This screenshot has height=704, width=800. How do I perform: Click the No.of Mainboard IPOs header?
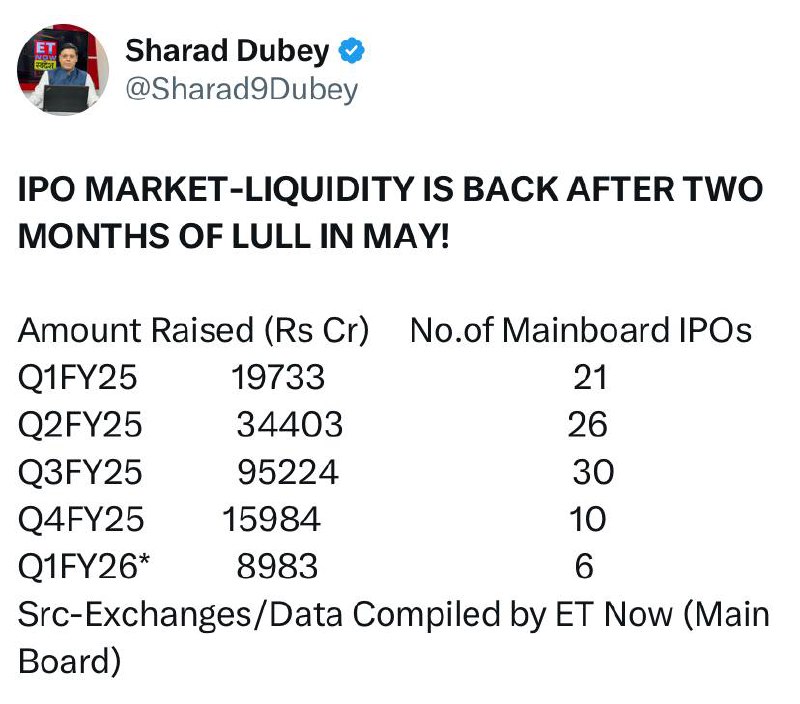581,331
